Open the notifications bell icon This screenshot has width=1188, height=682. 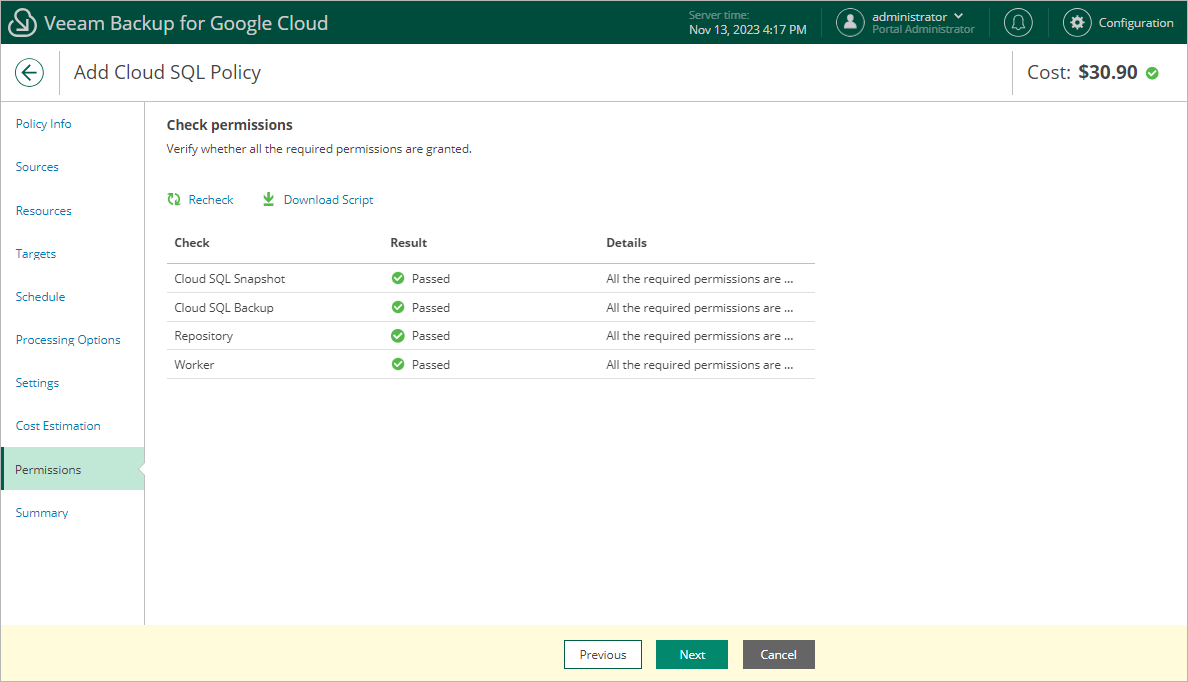pyautogui.click(x=1018, y=23)
